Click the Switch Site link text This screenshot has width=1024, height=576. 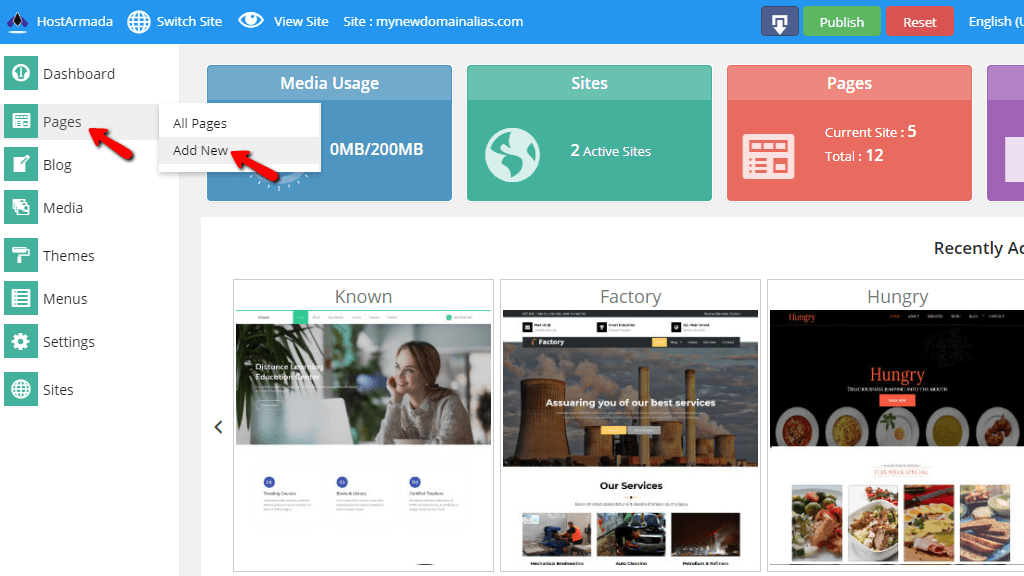189,22
